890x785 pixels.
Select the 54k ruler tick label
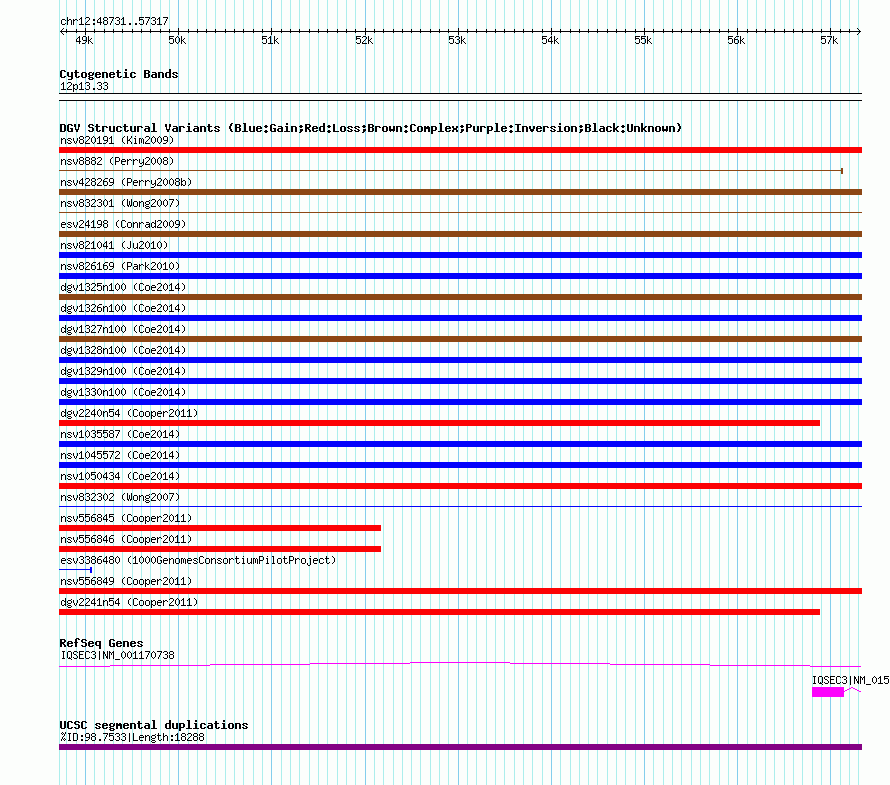coord(550,40)
